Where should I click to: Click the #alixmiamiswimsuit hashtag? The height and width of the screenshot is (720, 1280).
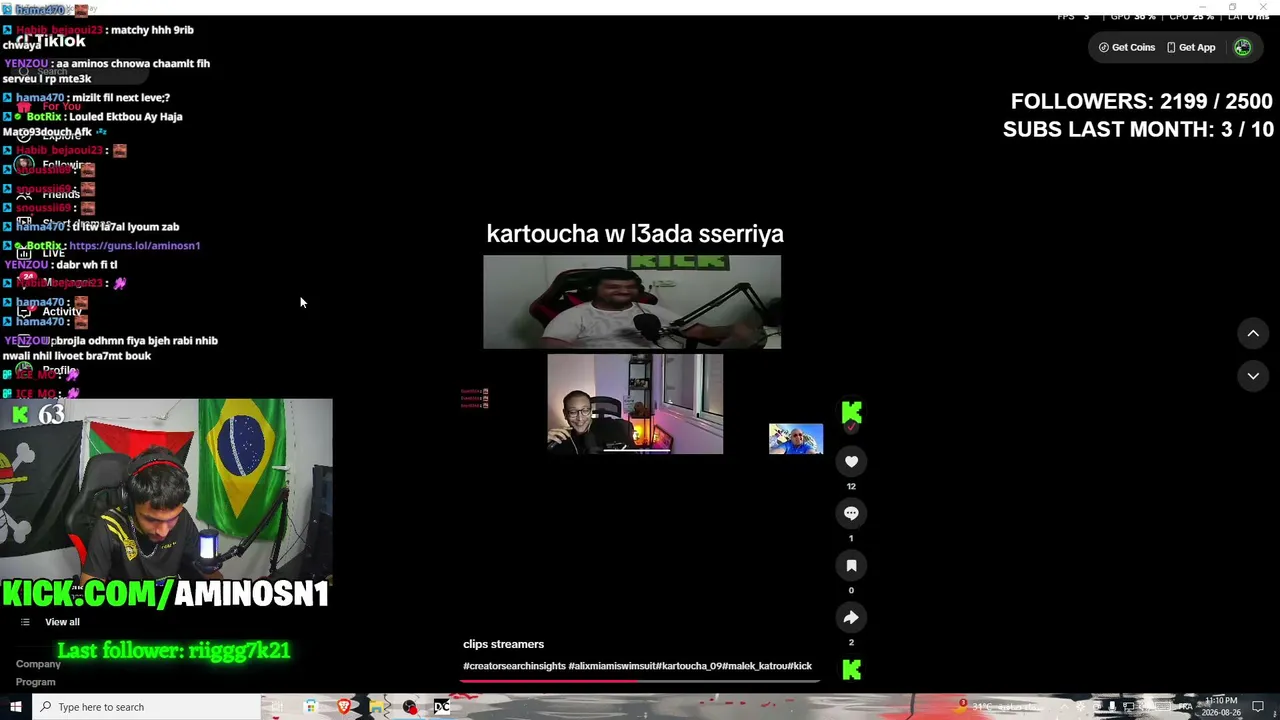(612, 666)
